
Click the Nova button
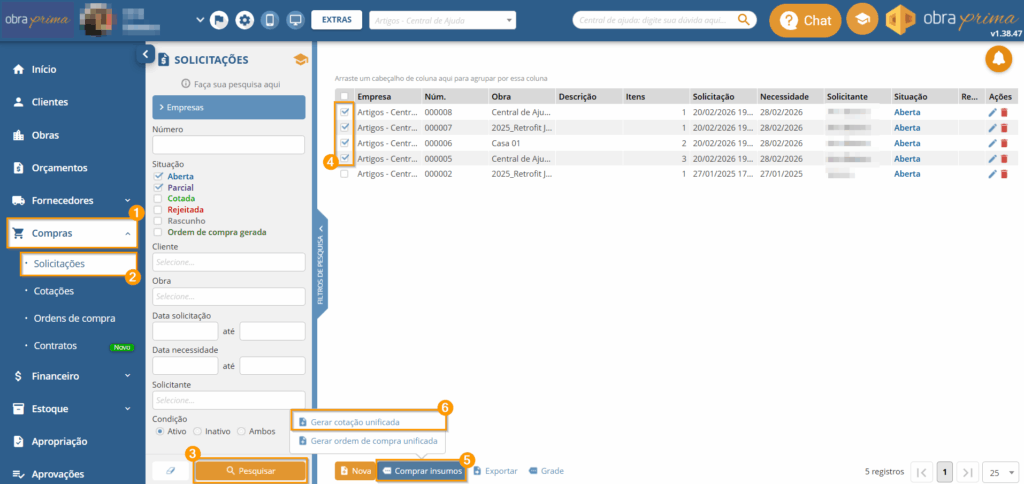tap(355, 470)
